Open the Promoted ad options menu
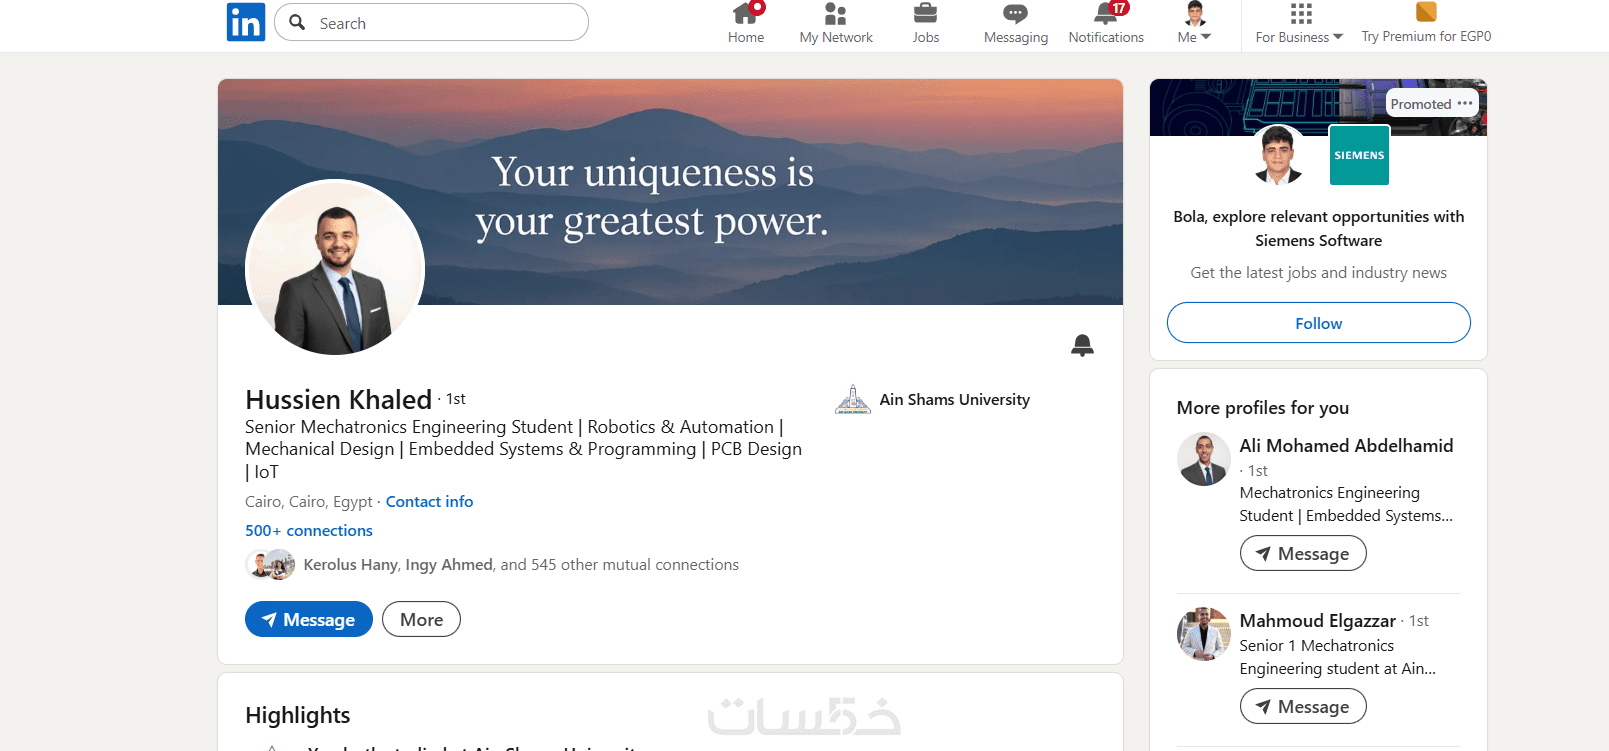 click(x=1465, y=104)
